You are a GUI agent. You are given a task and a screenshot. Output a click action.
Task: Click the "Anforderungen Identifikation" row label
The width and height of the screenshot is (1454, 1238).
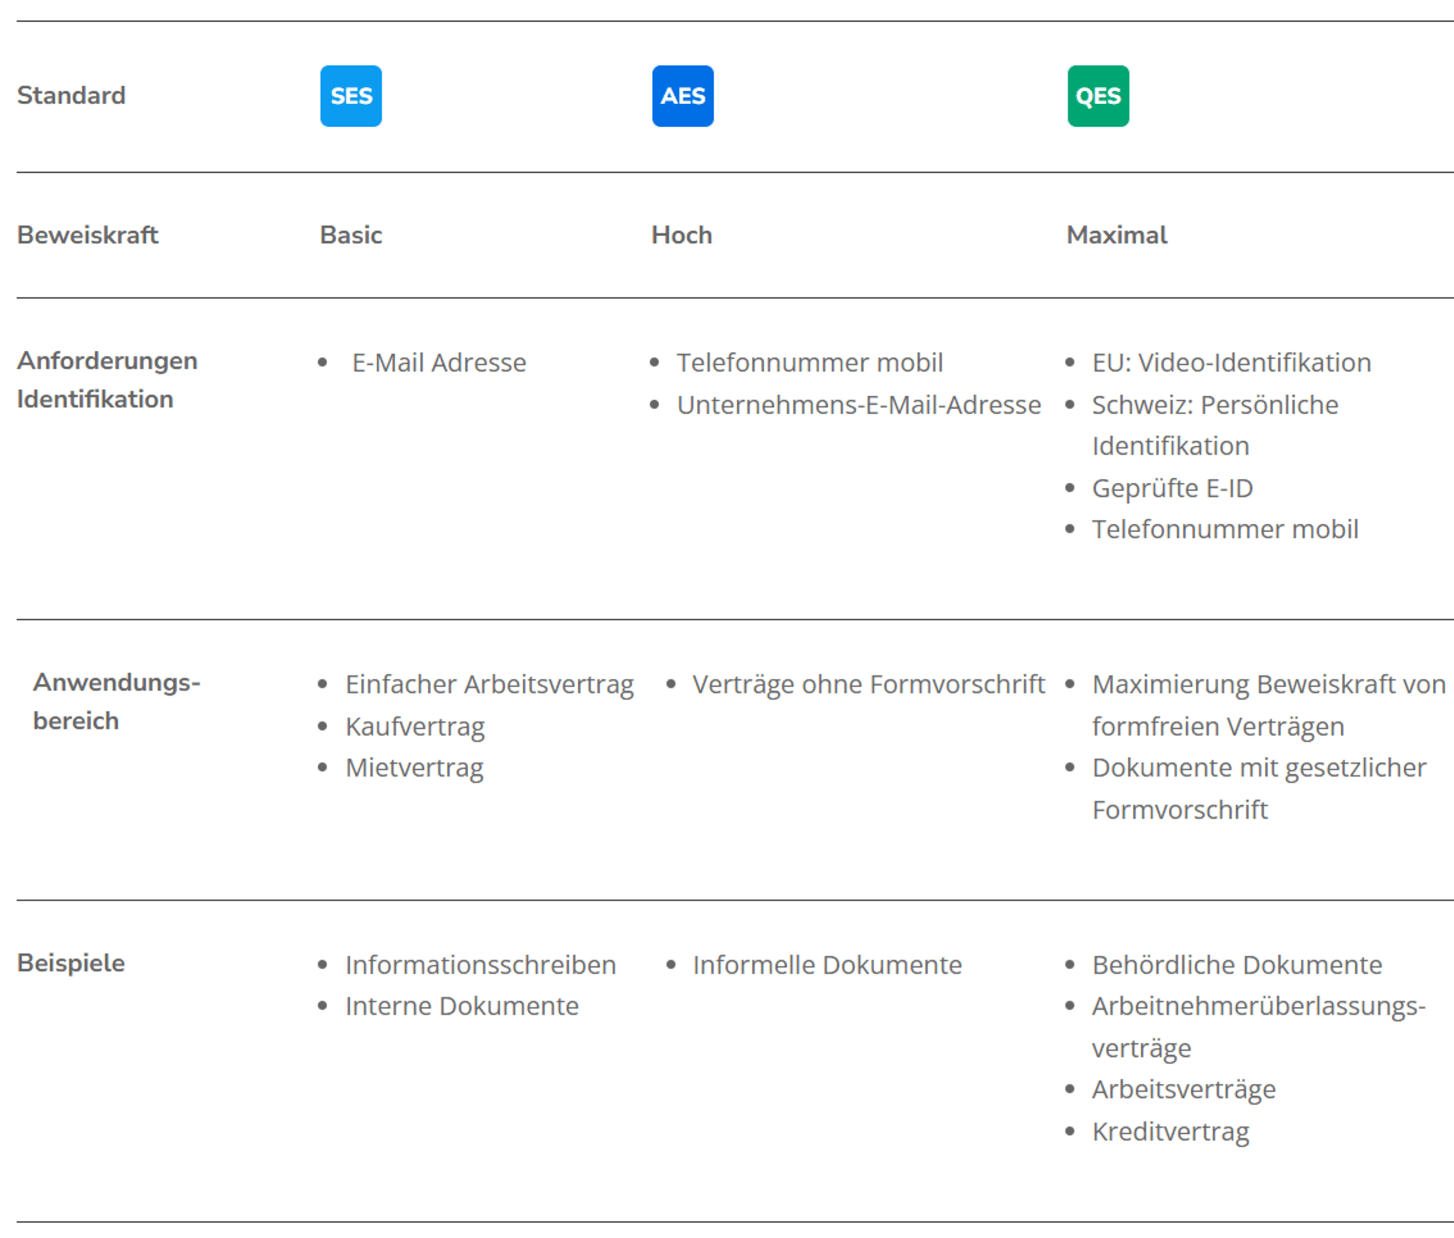coord(107,380)
